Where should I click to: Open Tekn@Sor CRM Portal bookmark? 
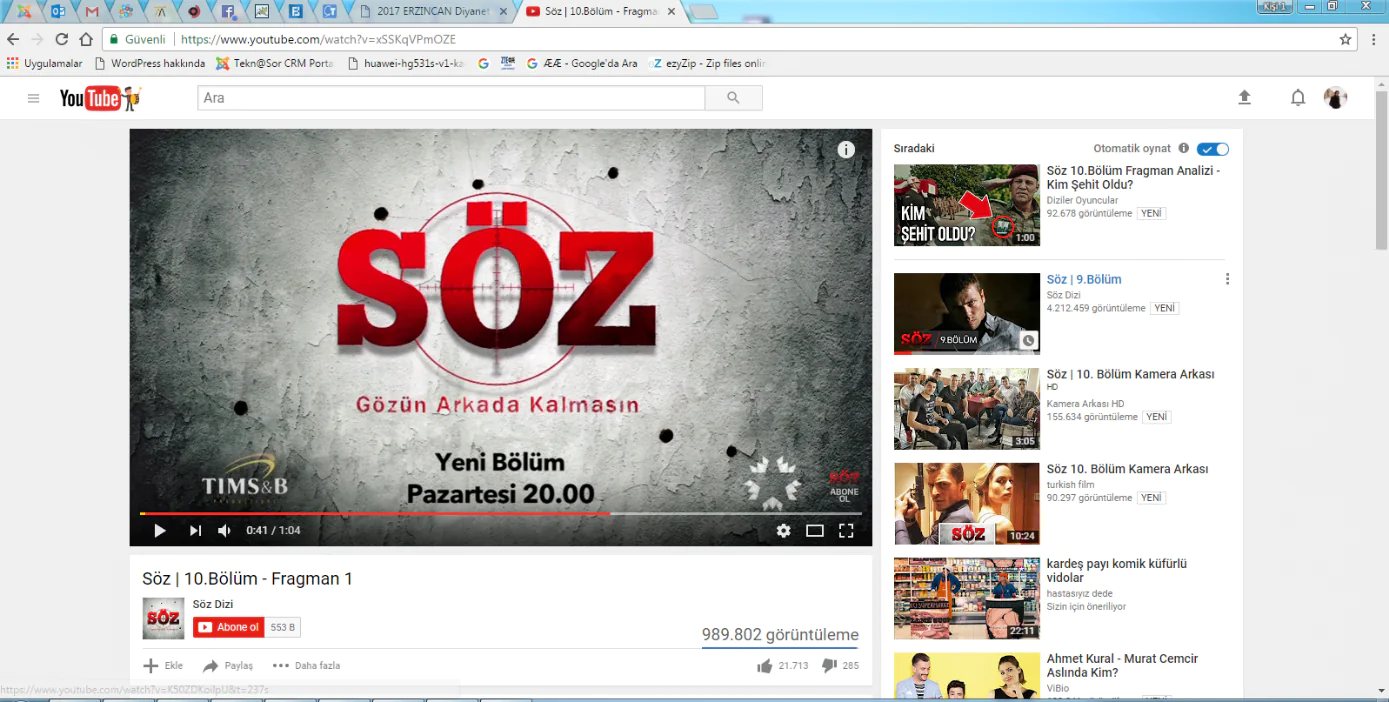point(276,63)
